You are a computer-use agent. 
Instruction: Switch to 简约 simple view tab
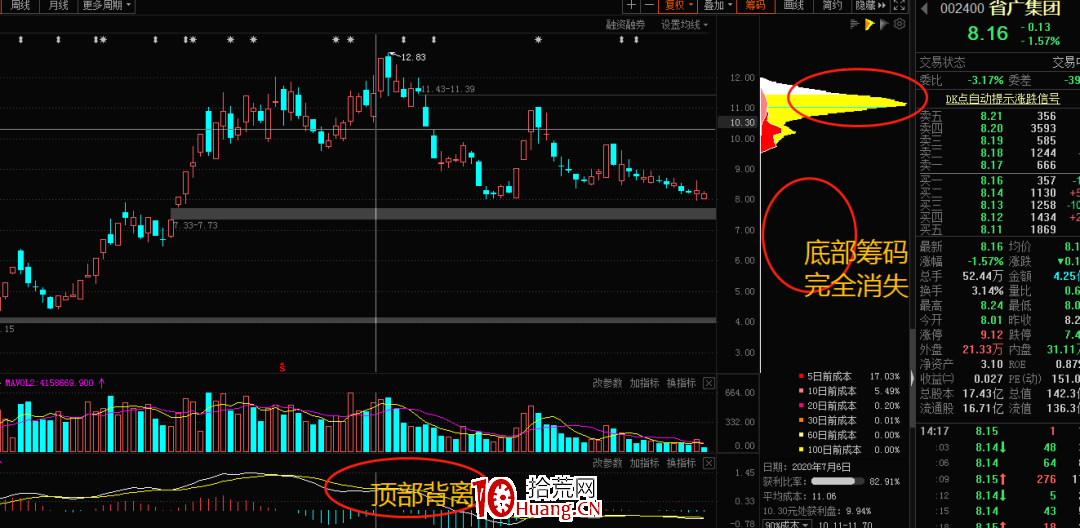pyautogui.click(x=832, y=6)
